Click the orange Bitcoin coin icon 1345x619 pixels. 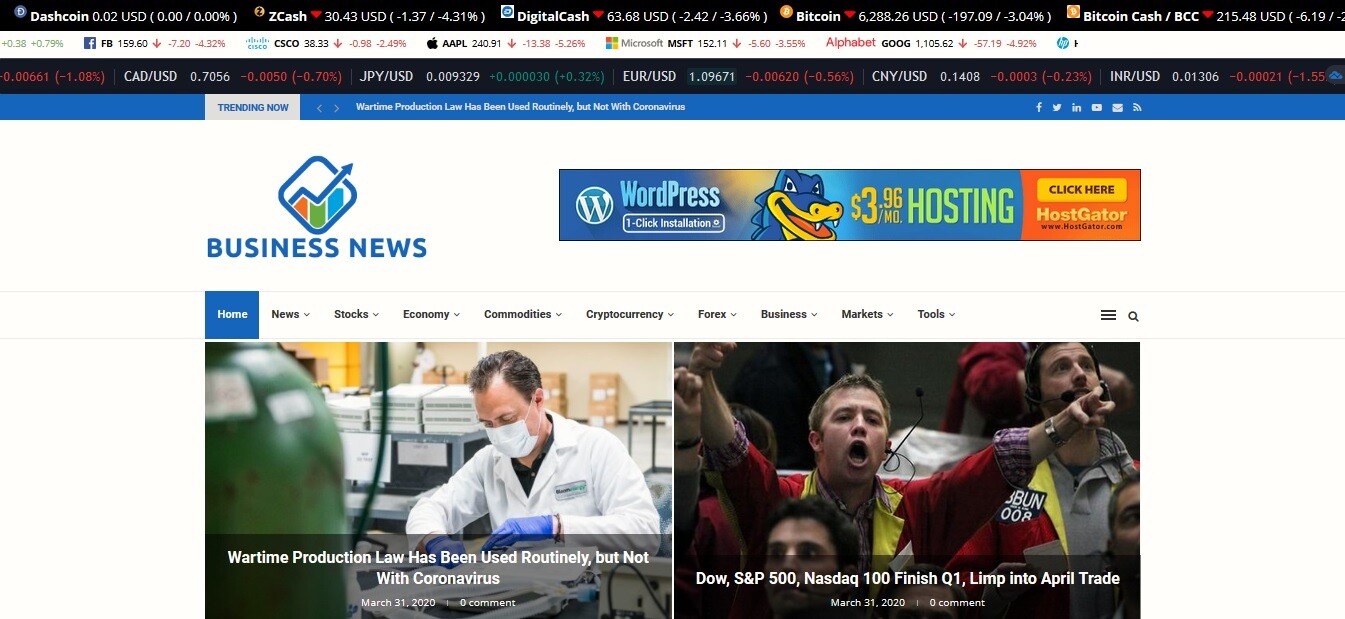(786, 12)
